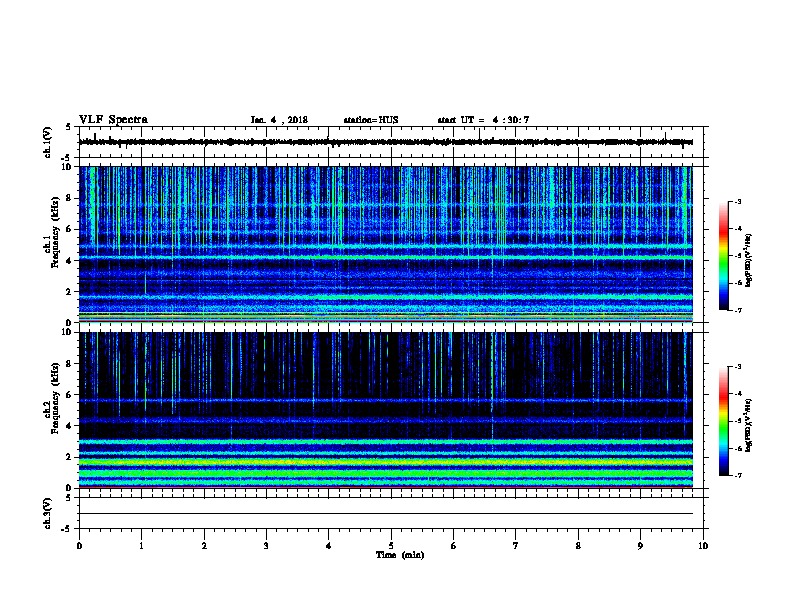This screenshot has width=792, height=612.
Task: Click the 'ch.1(V)' waveform axis label
Action: pos(47,142)
